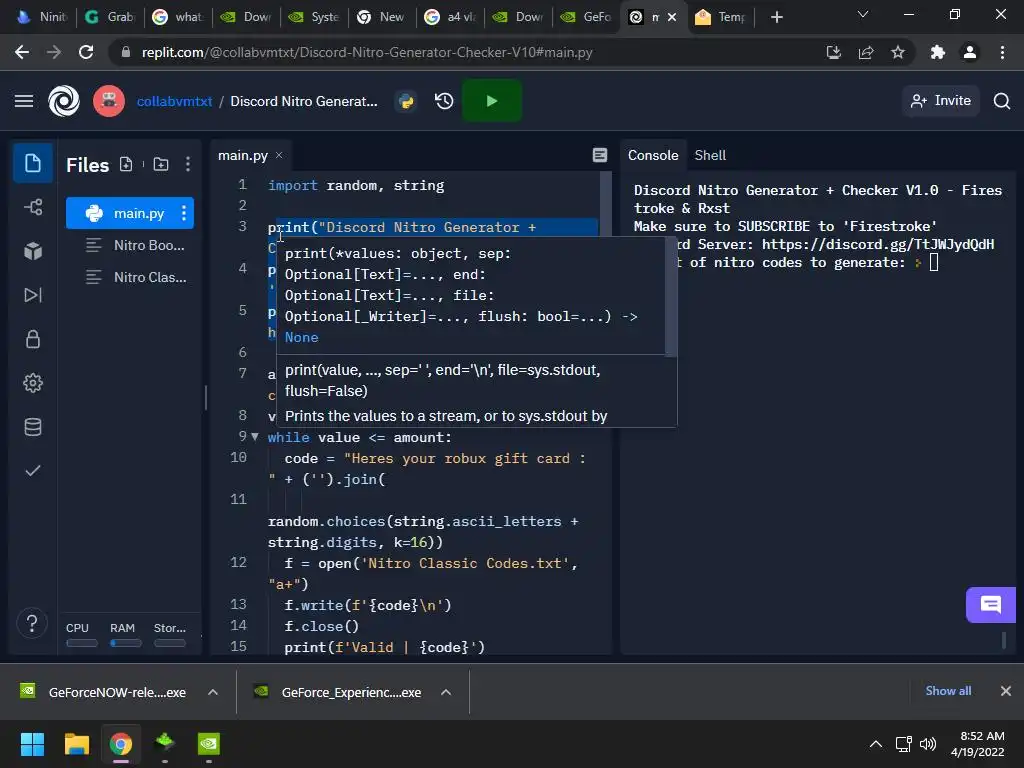The image size is (1024, 768).
Task: Switch to the Temp browser tab
Action: click(720, 17)
